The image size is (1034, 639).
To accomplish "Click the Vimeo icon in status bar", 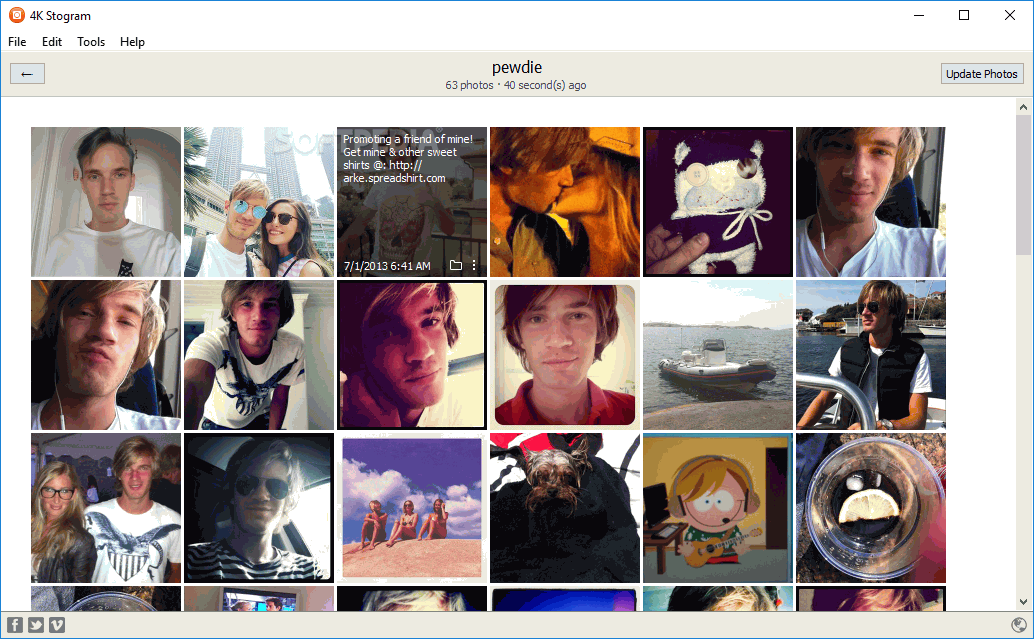I will coord(57,624).
